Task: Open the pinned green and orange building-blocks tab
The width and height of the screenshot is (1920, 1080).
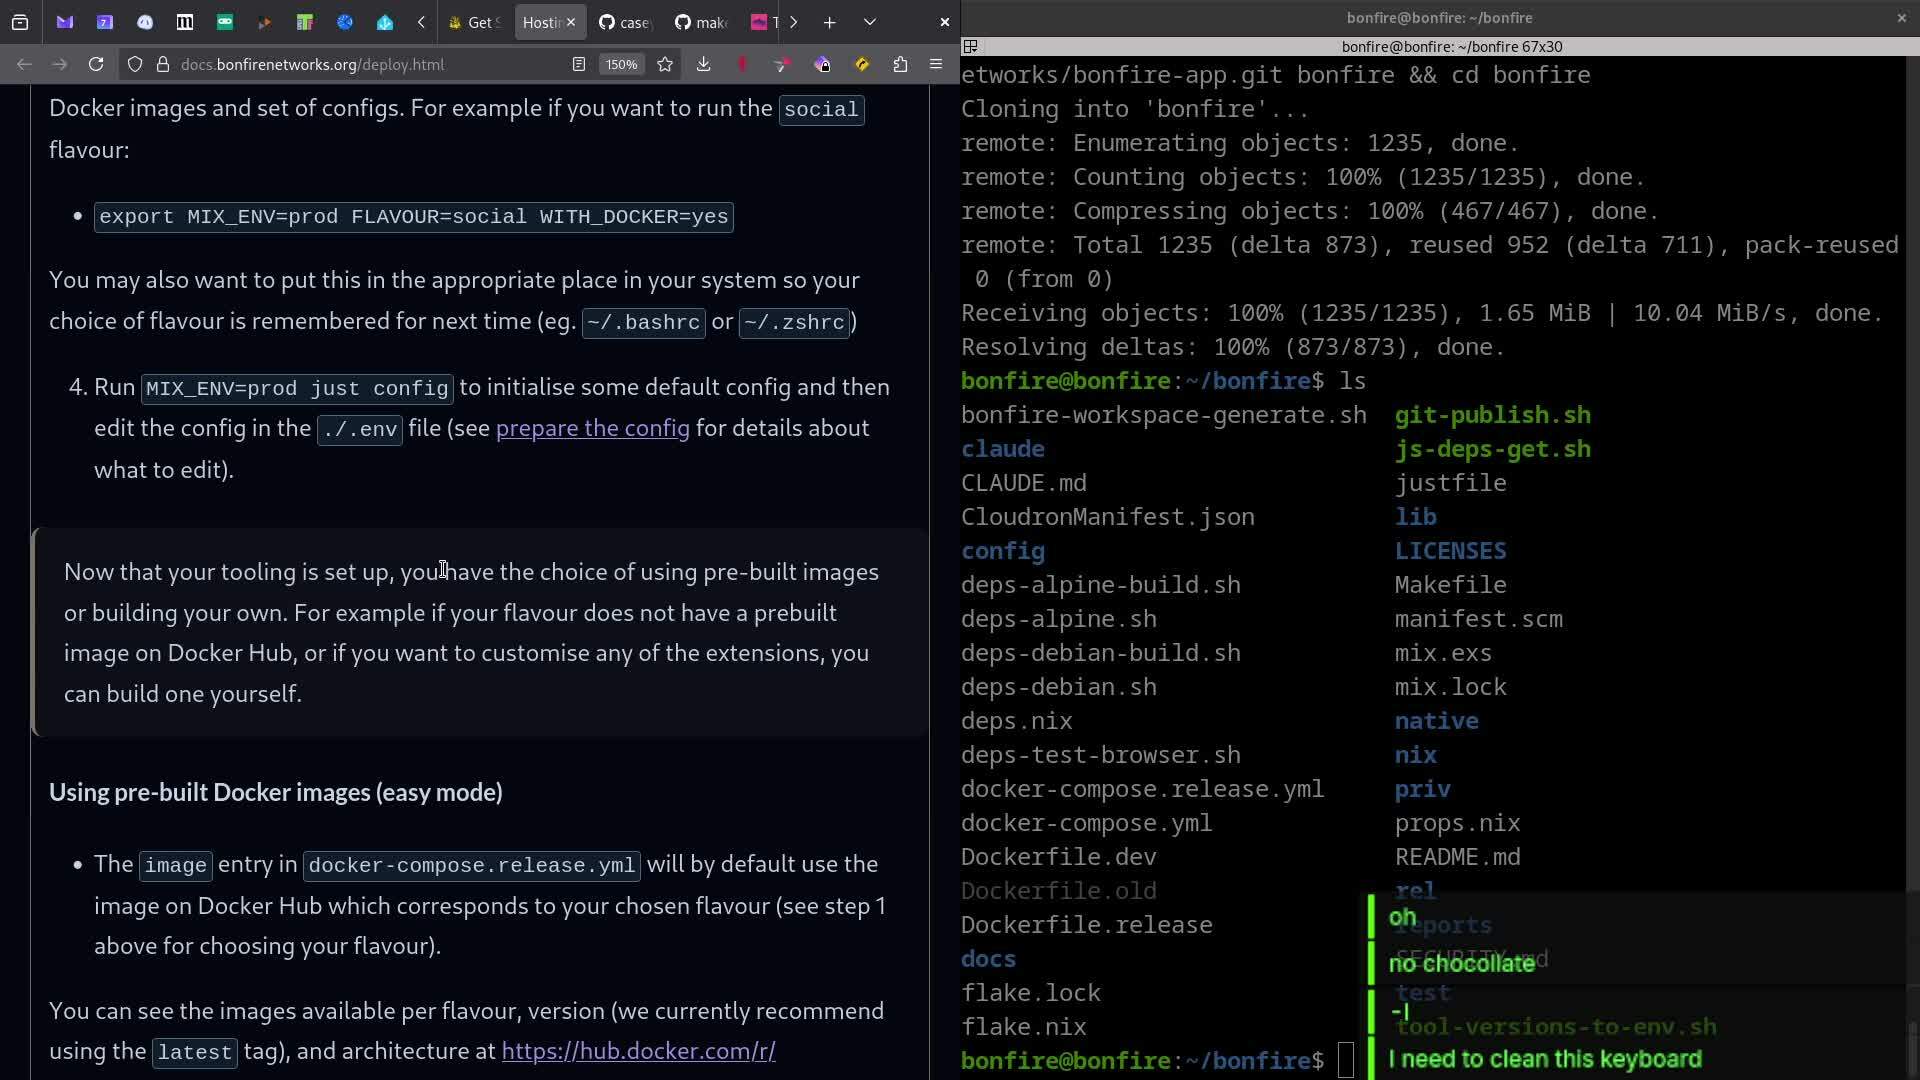Action: click(x=305, y=22)
